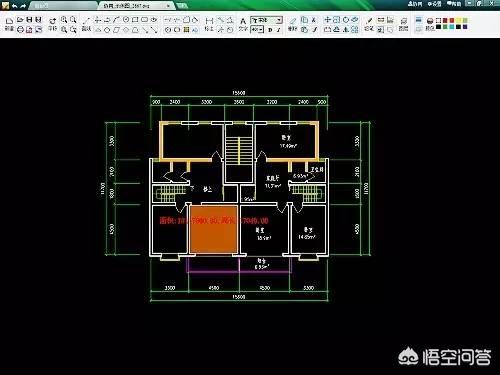500x375 pixels.
Task: Select the line drawing tool
Action: coord(87,20)
